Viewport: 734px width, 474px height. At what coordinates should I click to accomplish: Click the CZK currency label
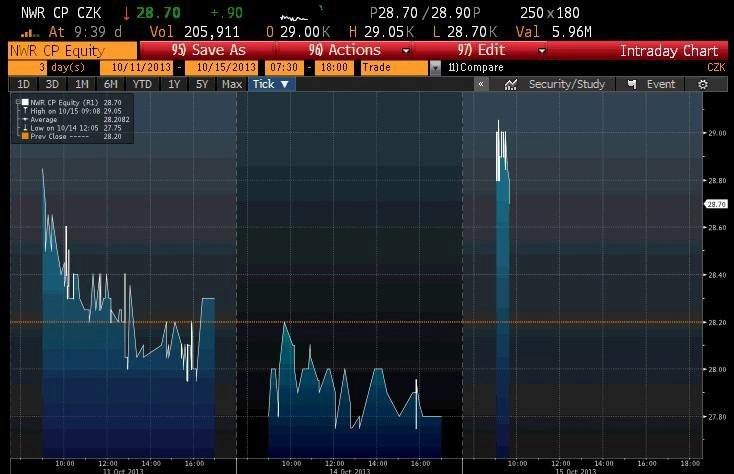pos(716,67)
